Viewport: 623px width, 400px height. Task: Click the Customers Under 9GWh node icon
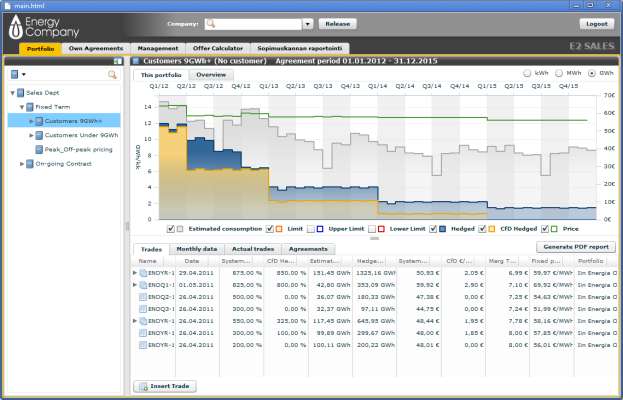(39, 135)
